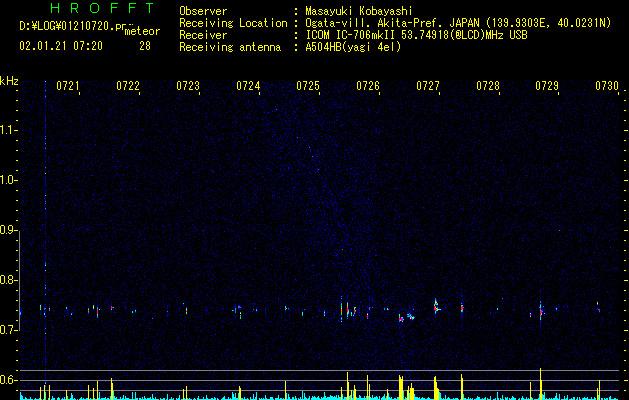Click the 0725 time marker

(x=308, y=86)
